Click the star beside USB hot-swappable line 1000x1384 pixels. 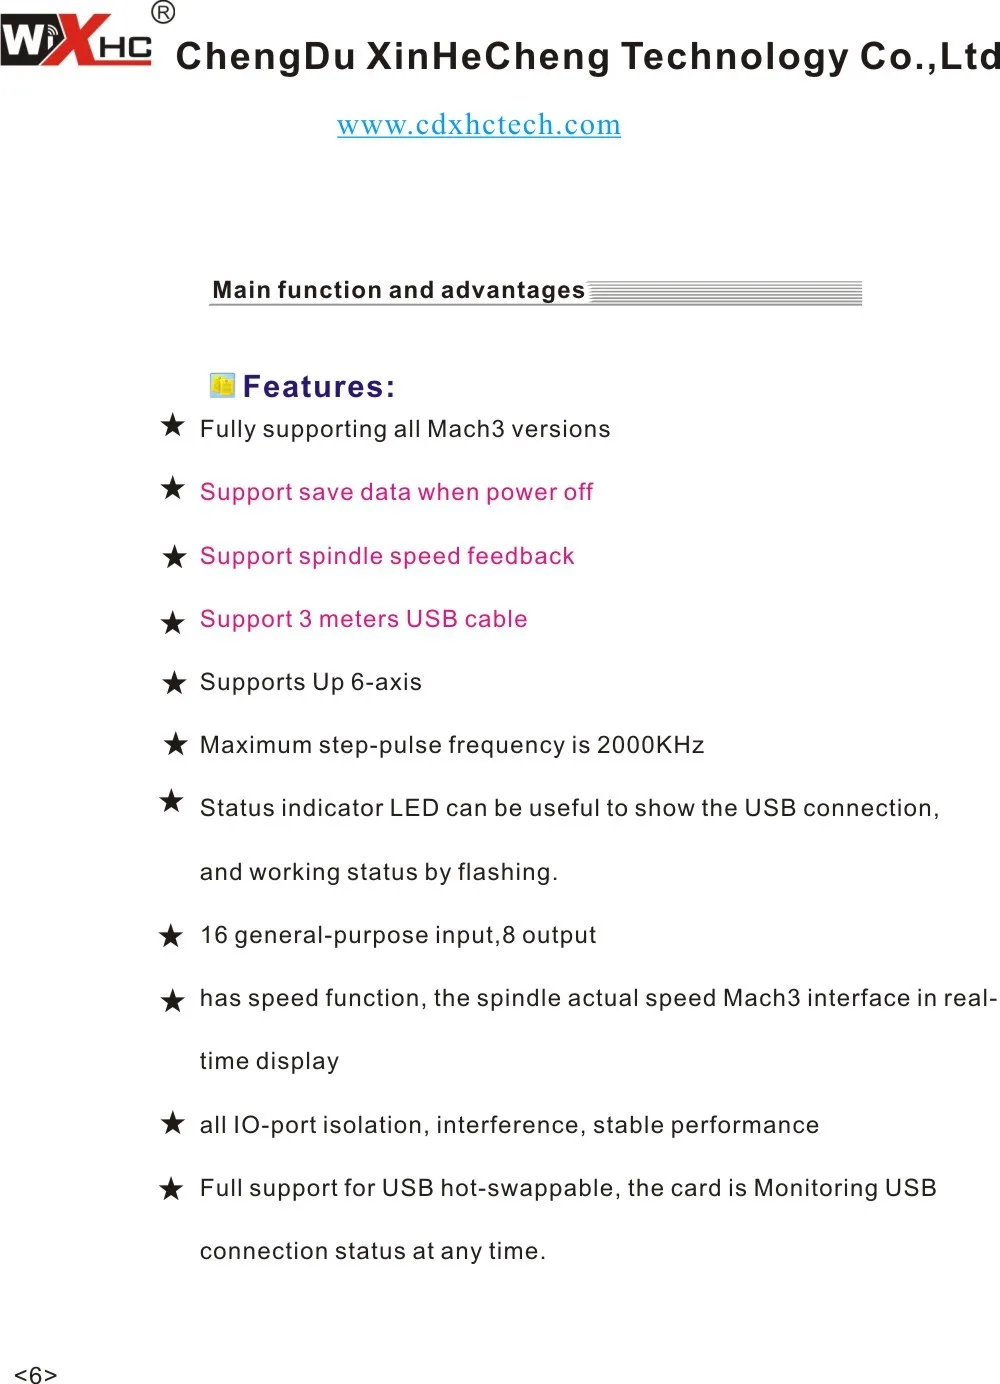(171, 1189)
